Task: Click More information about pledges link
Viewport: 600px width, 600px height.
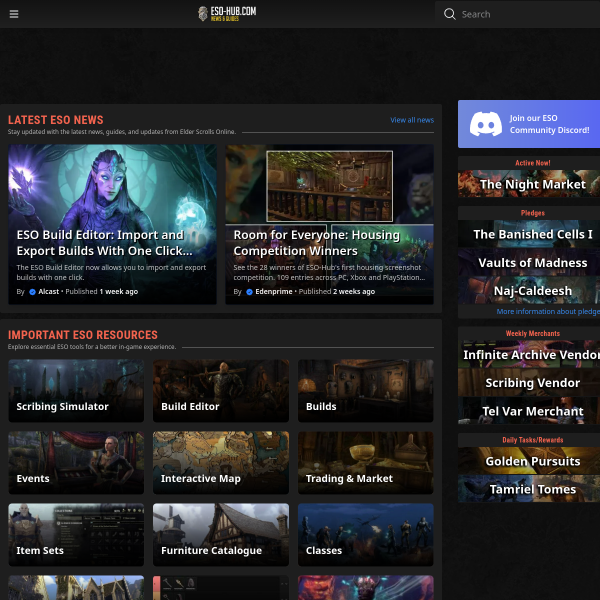Action: coord(548,311)
